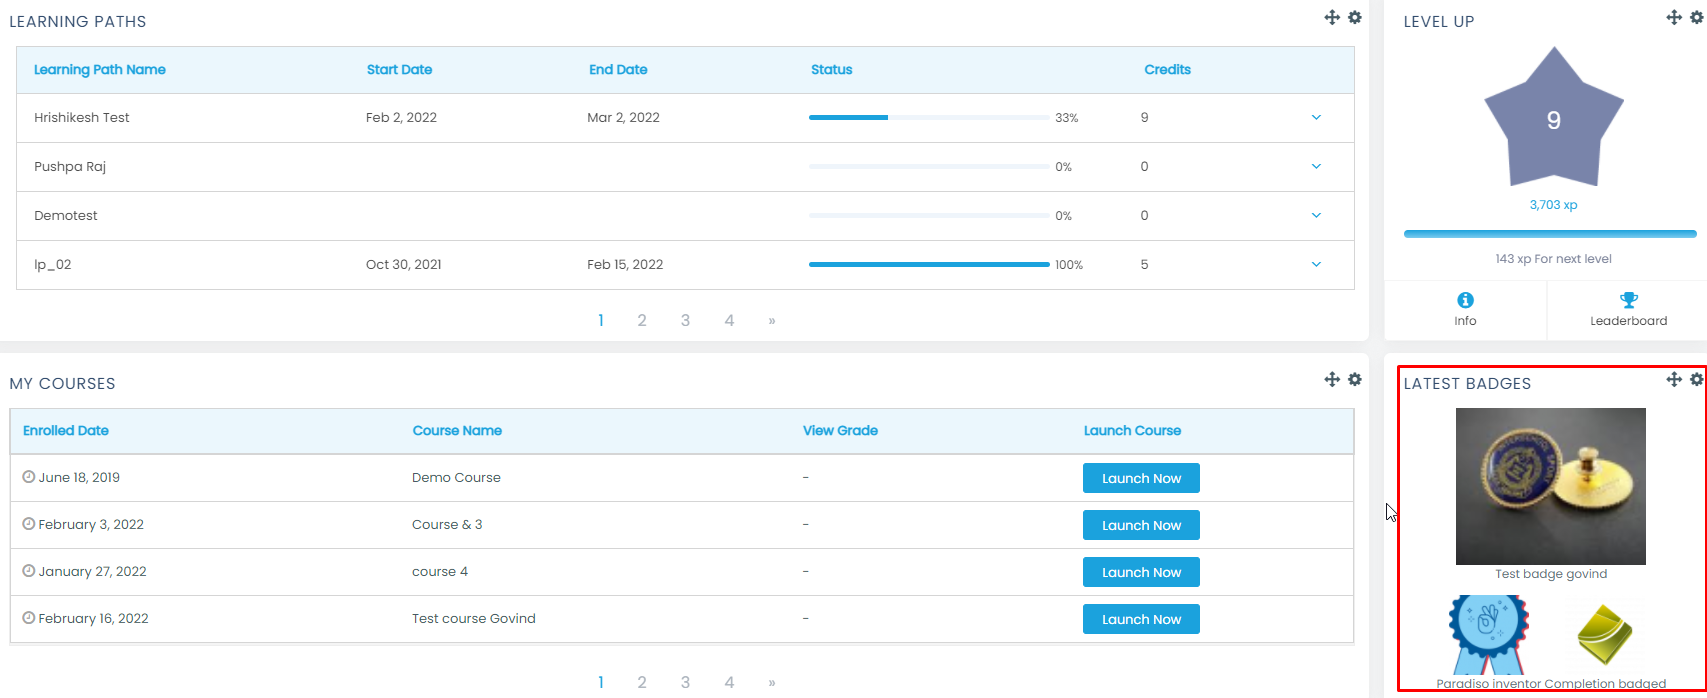Click the blue ribbon Paradiso inventor badge

1489,634
